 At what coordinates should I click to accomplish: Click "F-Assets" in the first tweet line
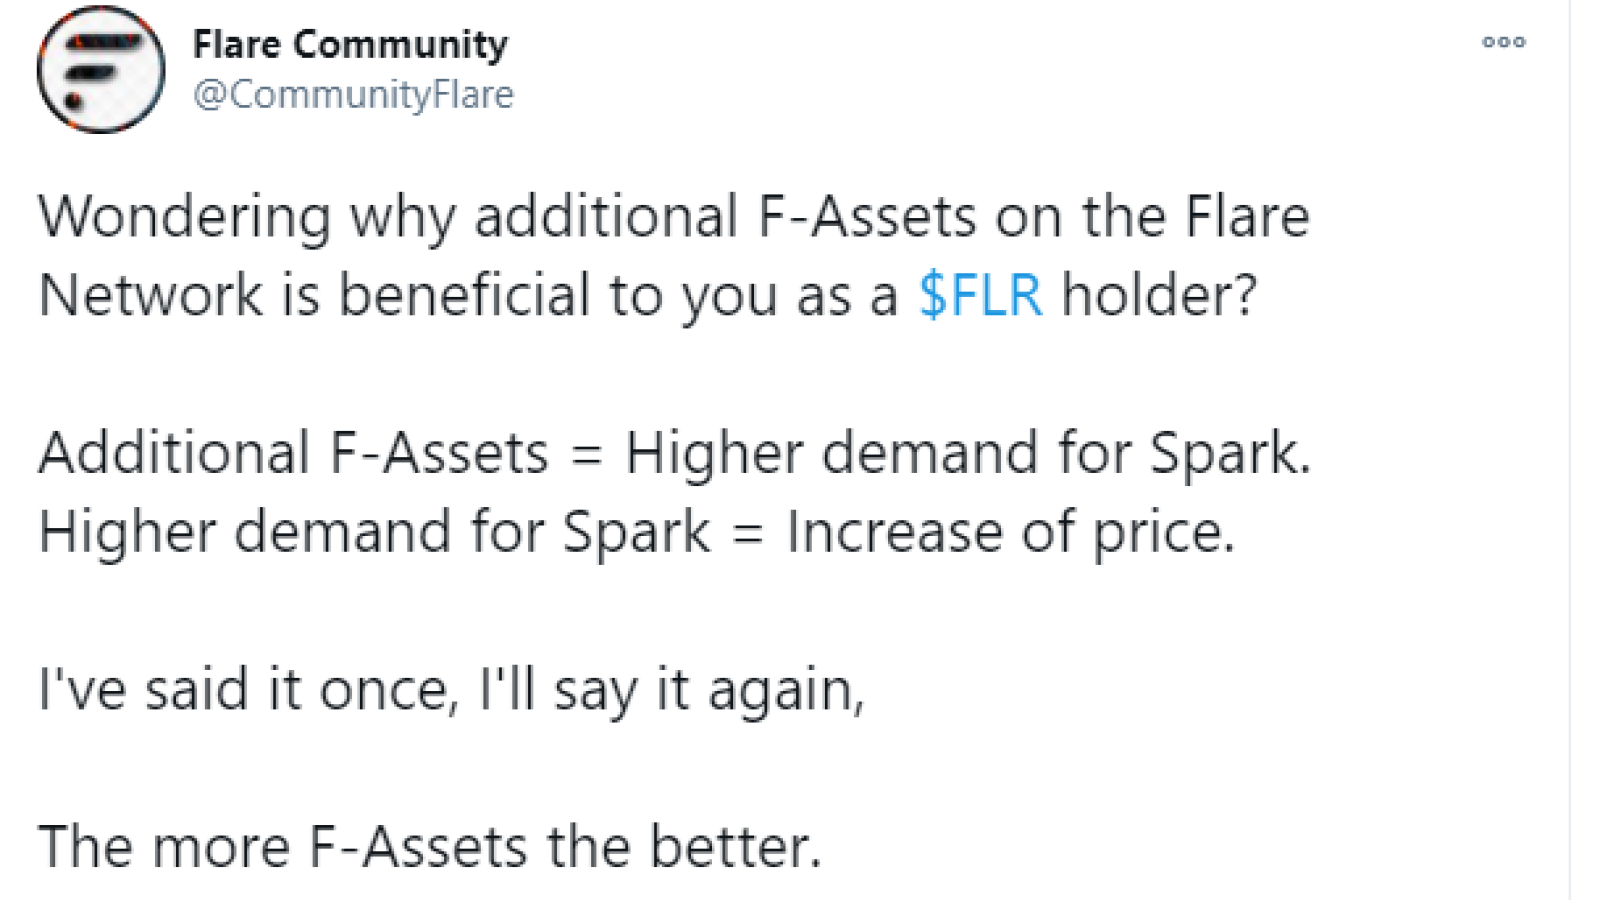pyautogui.click(x=866, y=216)
